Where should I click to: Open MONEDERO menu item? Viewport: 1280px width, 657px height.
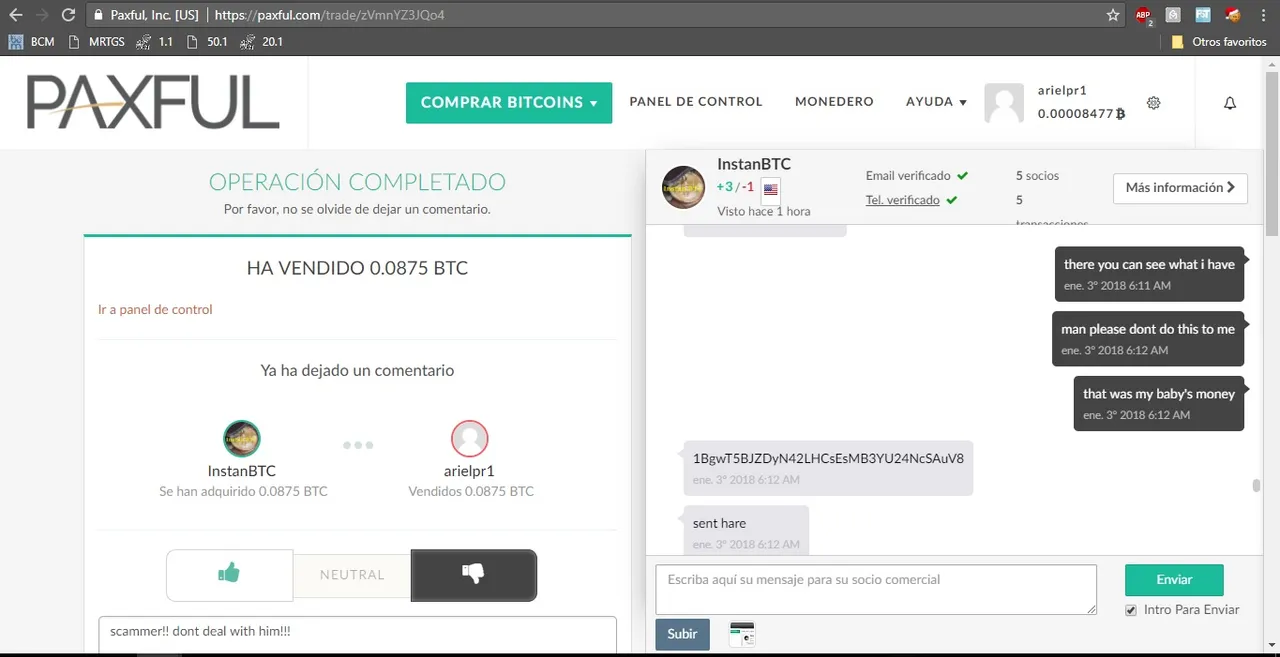tap(834, 102)
